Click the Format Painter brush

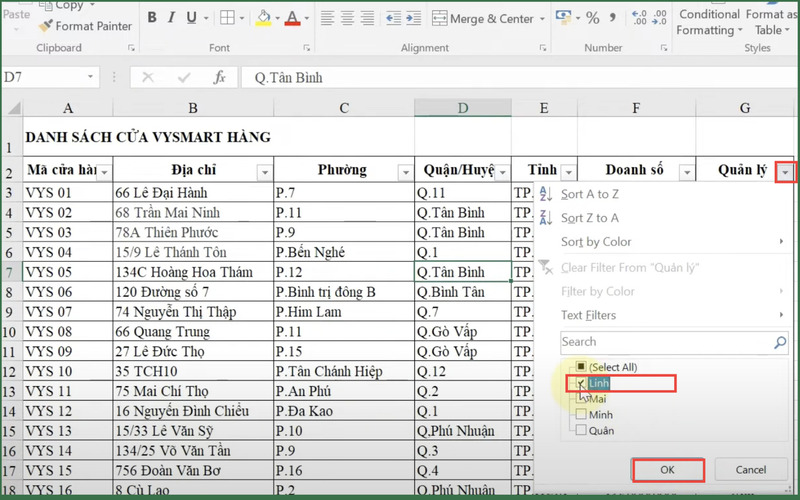tap(47, 26)
